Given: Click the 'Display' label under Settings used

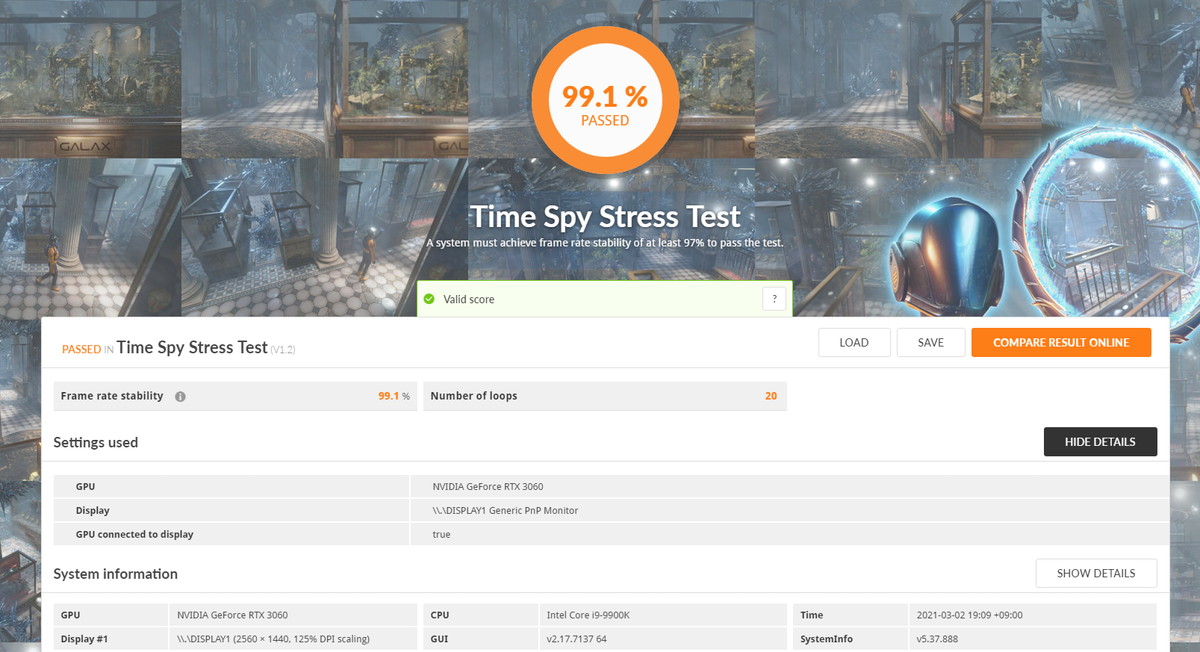Looking at the screenshot, I should pos(93,510).
